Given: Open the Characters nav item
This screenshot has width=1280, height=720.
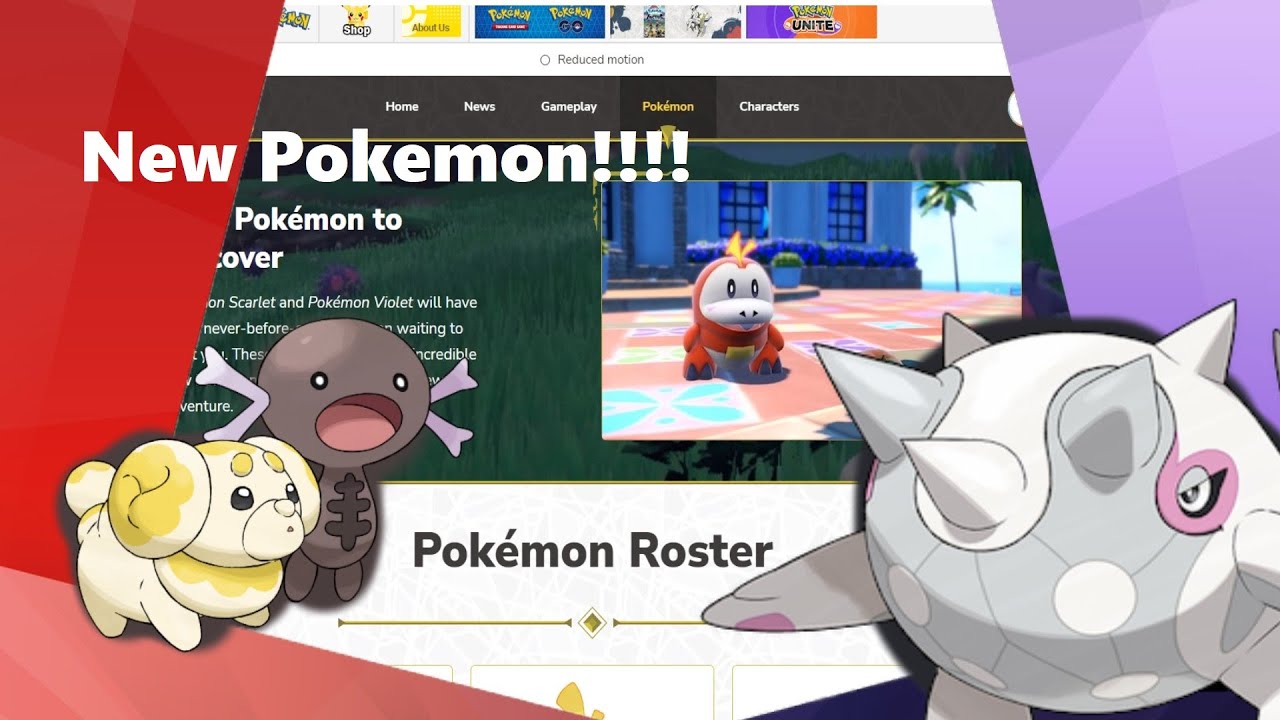Looking at the screenshot, I should pos(769,107).
